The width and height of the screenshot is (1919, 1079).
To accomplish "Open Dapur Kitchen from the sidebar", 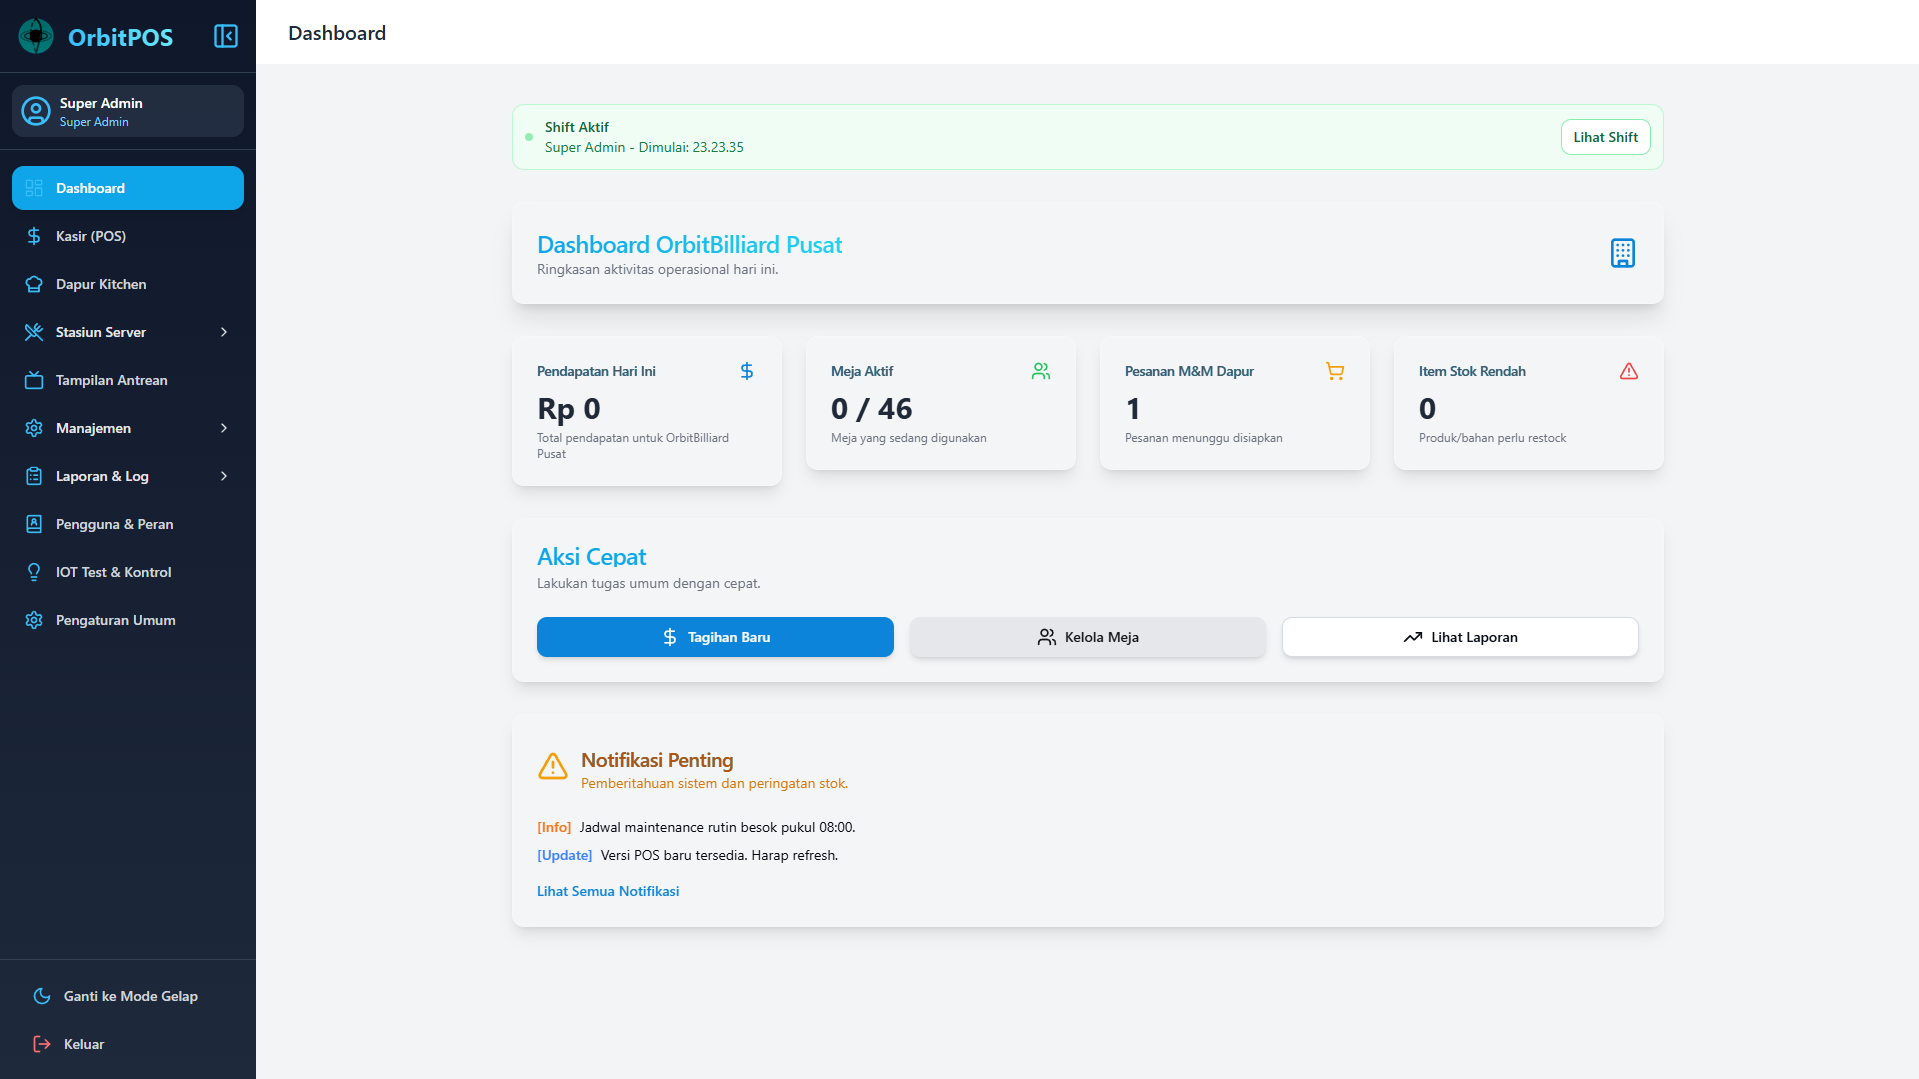I will click(100, 284).
